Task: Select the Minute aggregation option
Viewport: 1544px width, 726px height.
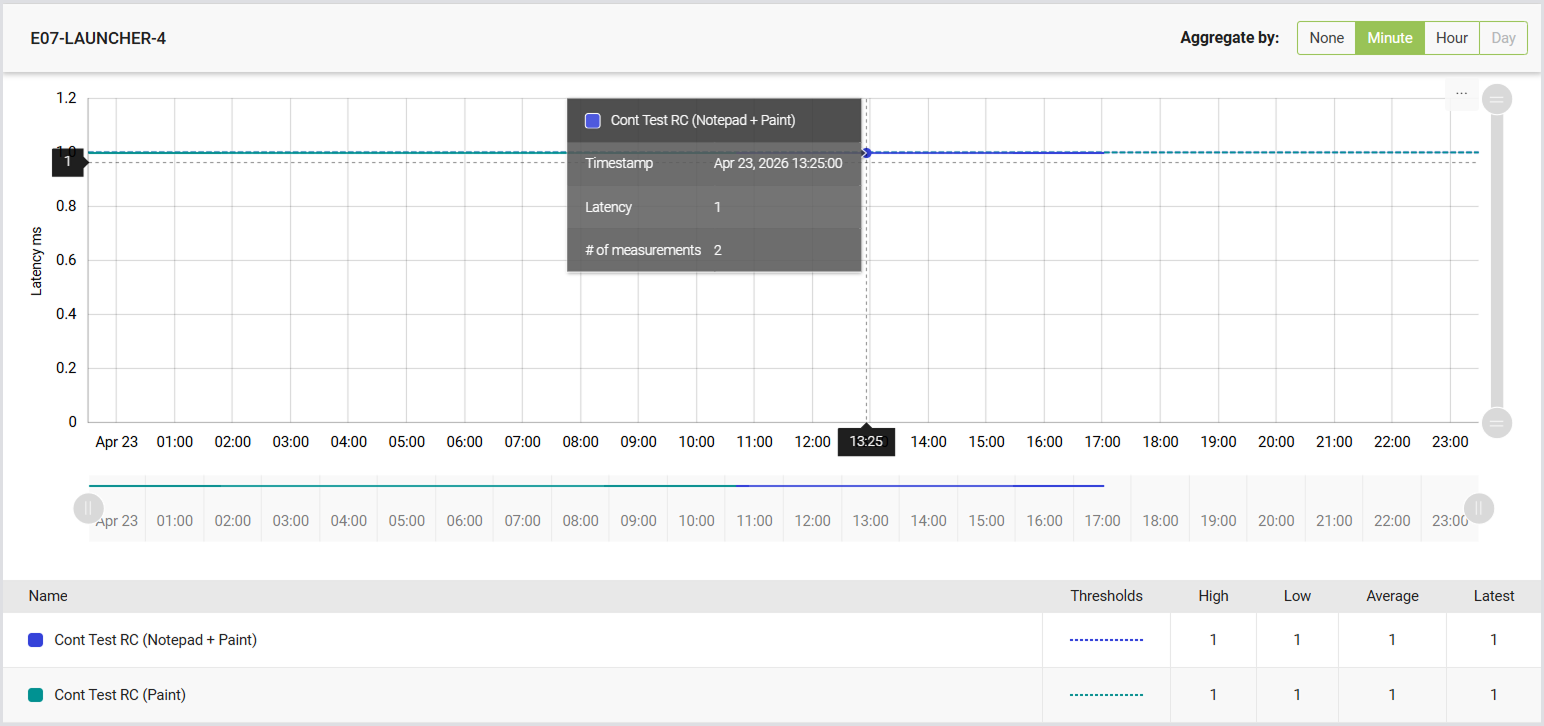Action: point(1390,38)
